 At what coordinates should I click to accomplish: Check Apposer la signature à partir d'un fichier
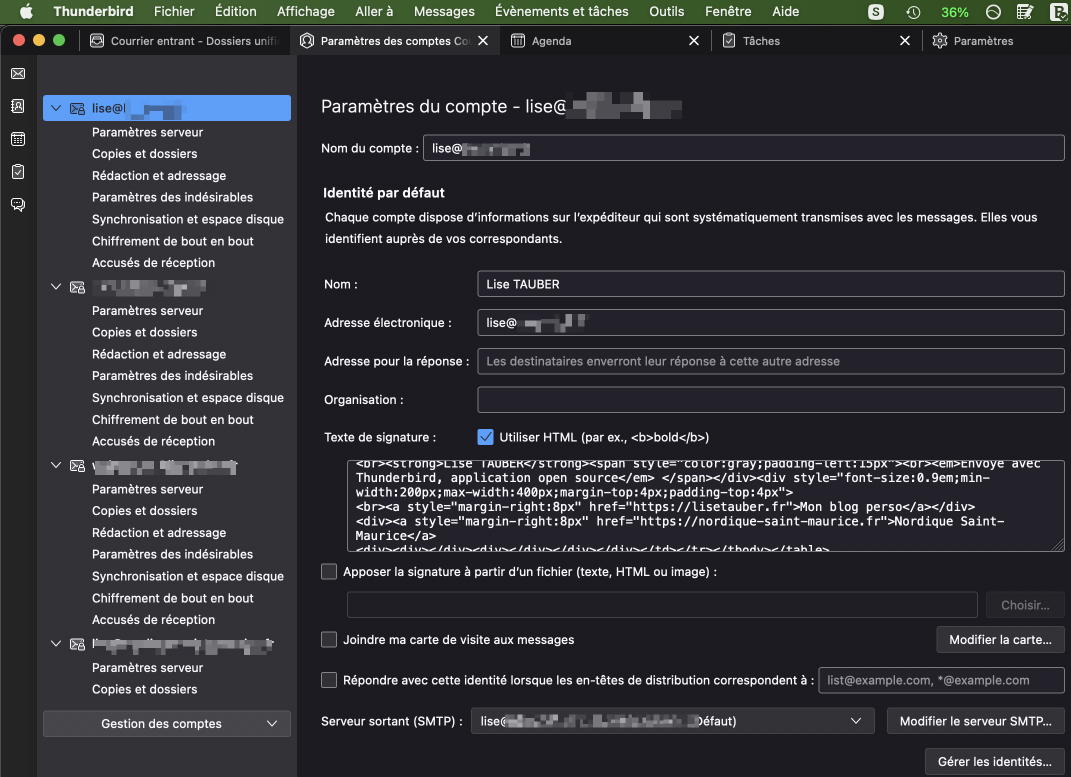click(329, 572)
